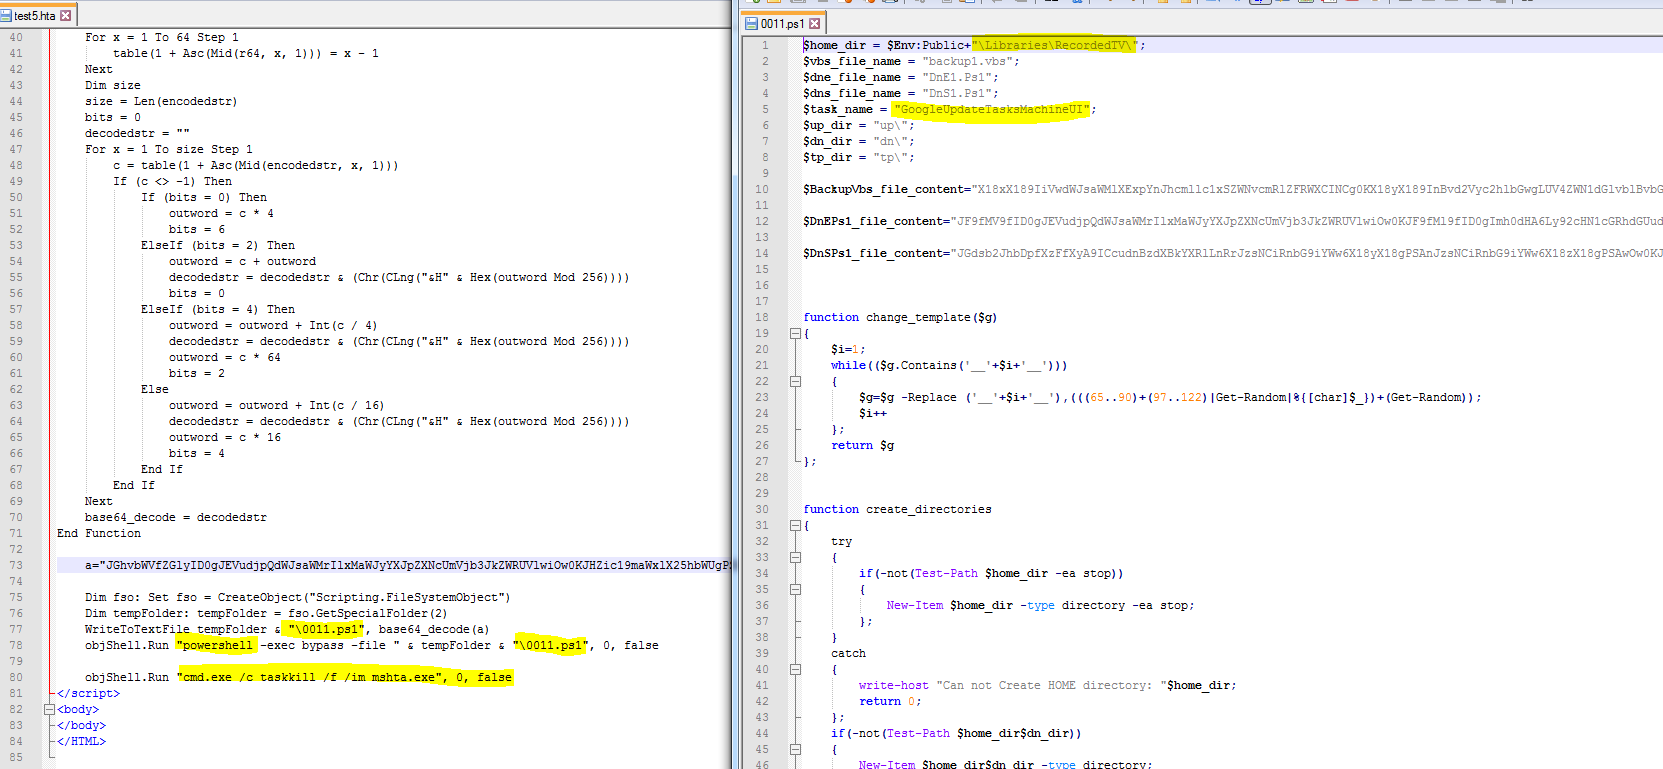Click the "write-host" command

[x=893, y=685]
